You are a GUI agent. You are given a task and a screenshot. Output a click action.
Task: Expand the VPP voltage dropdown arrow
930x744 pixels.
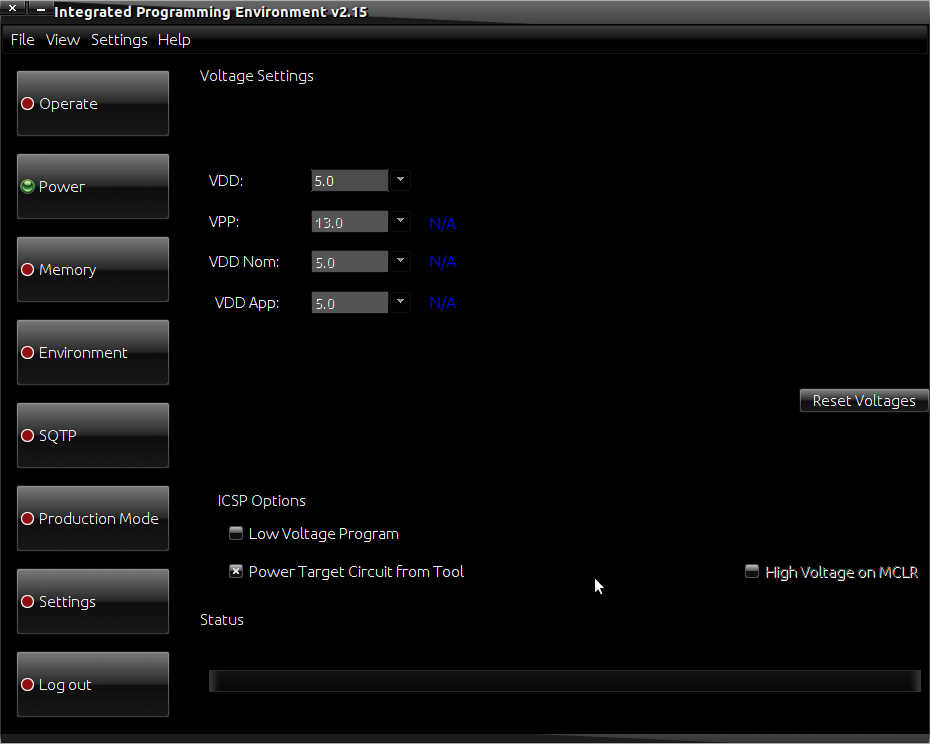click(400, 221)
